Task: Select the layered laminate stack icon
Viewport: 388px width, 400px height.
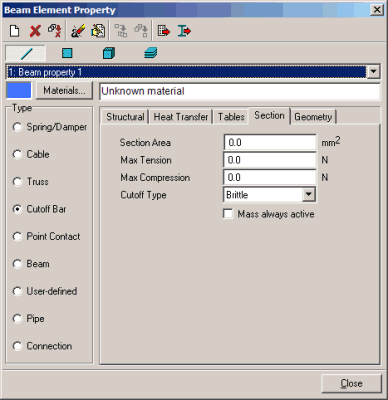Action: [151, 53]
